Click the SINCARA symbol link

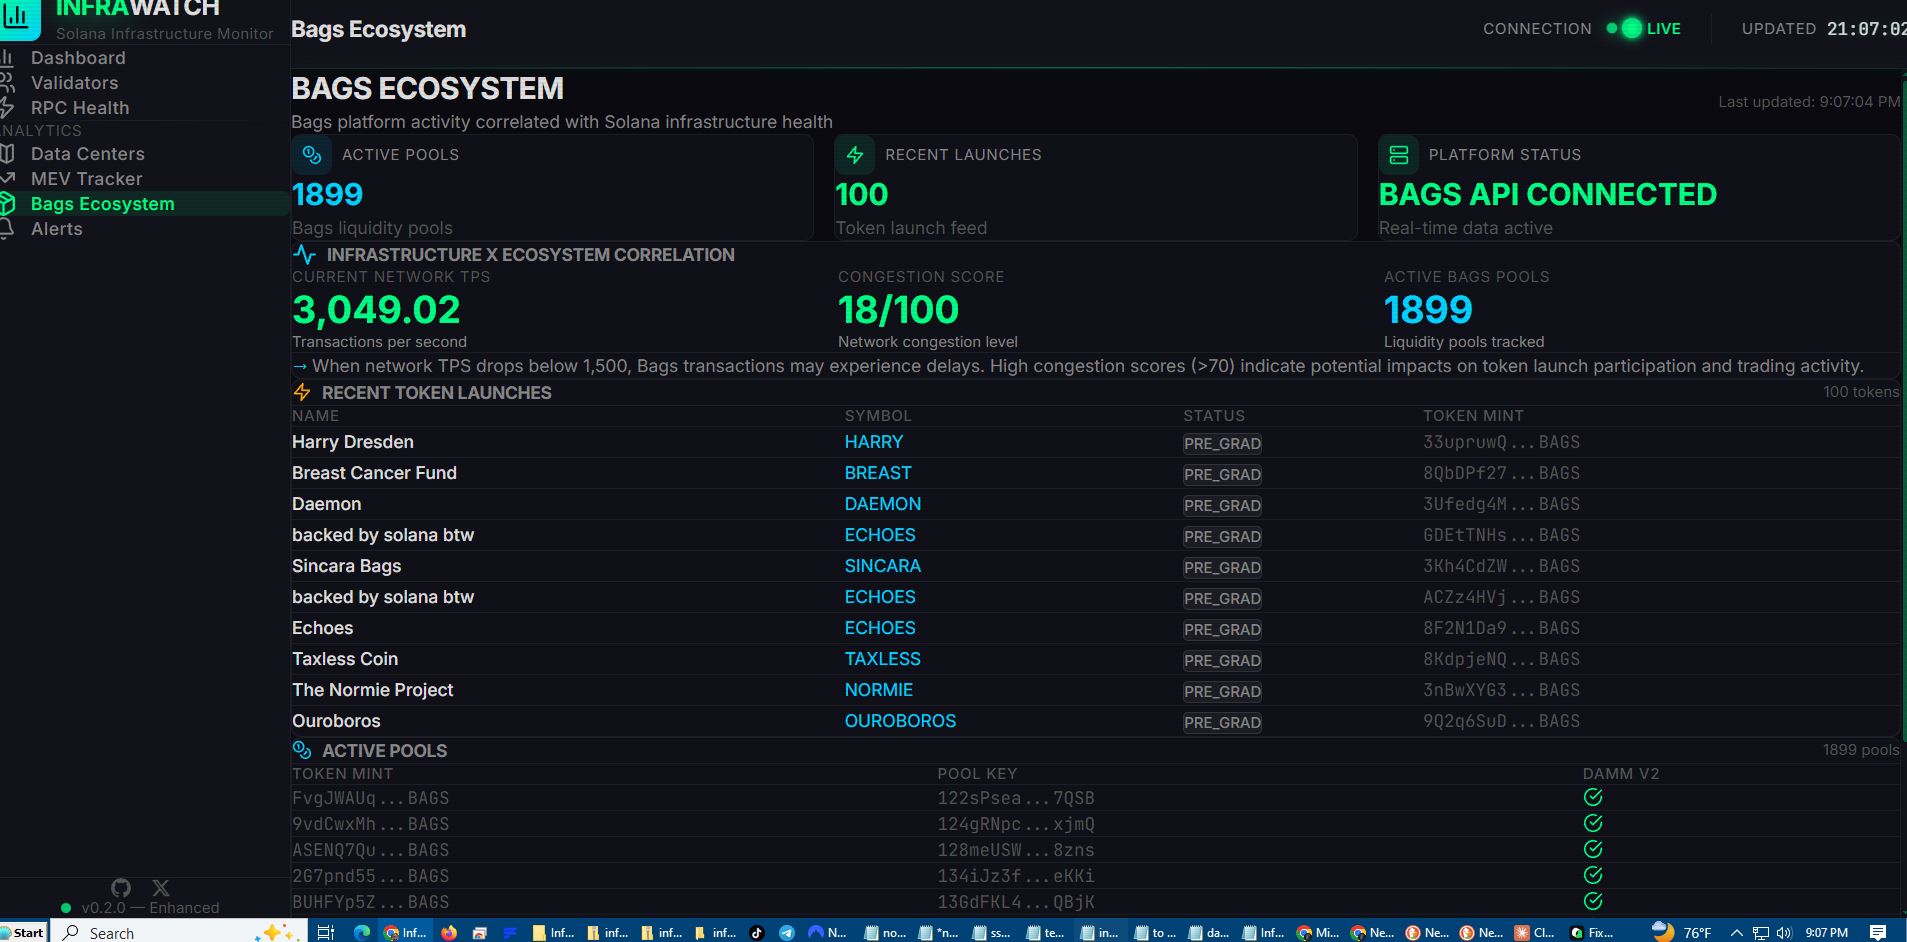click(883, 566)
